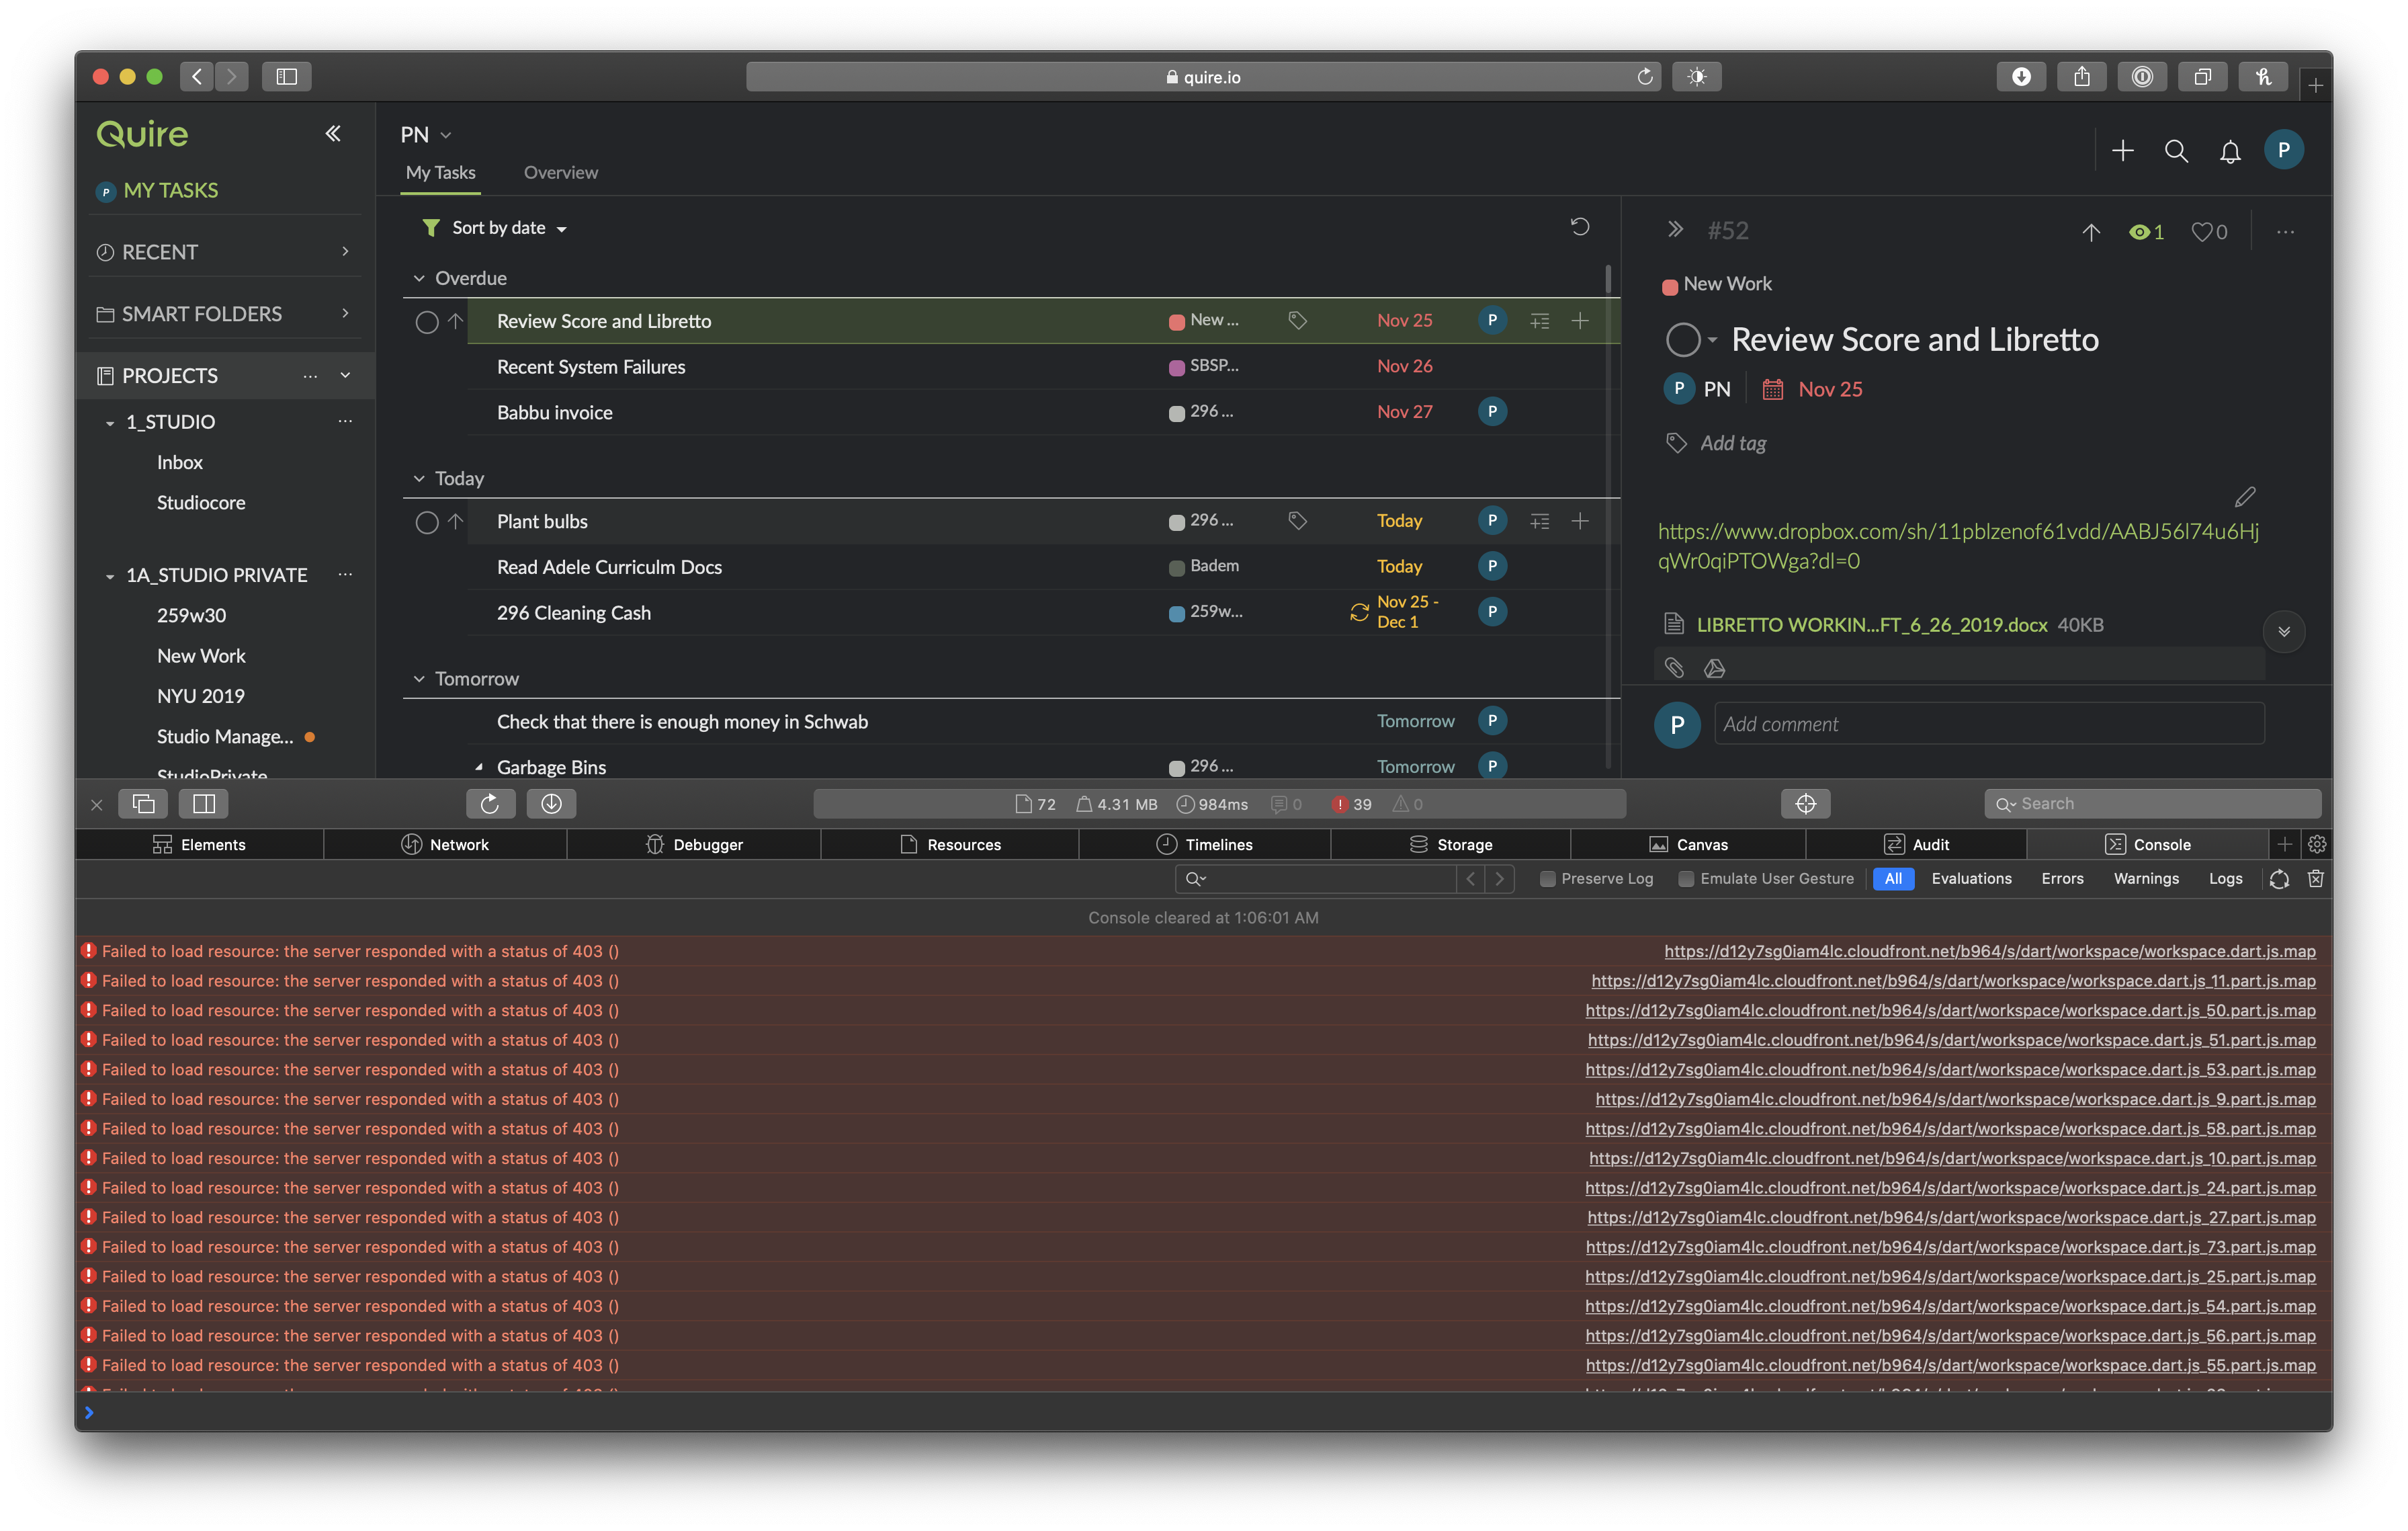This screenshot has height=1531, width=2408.
Task: Click Safari share icon
Action: point(2081,77)
